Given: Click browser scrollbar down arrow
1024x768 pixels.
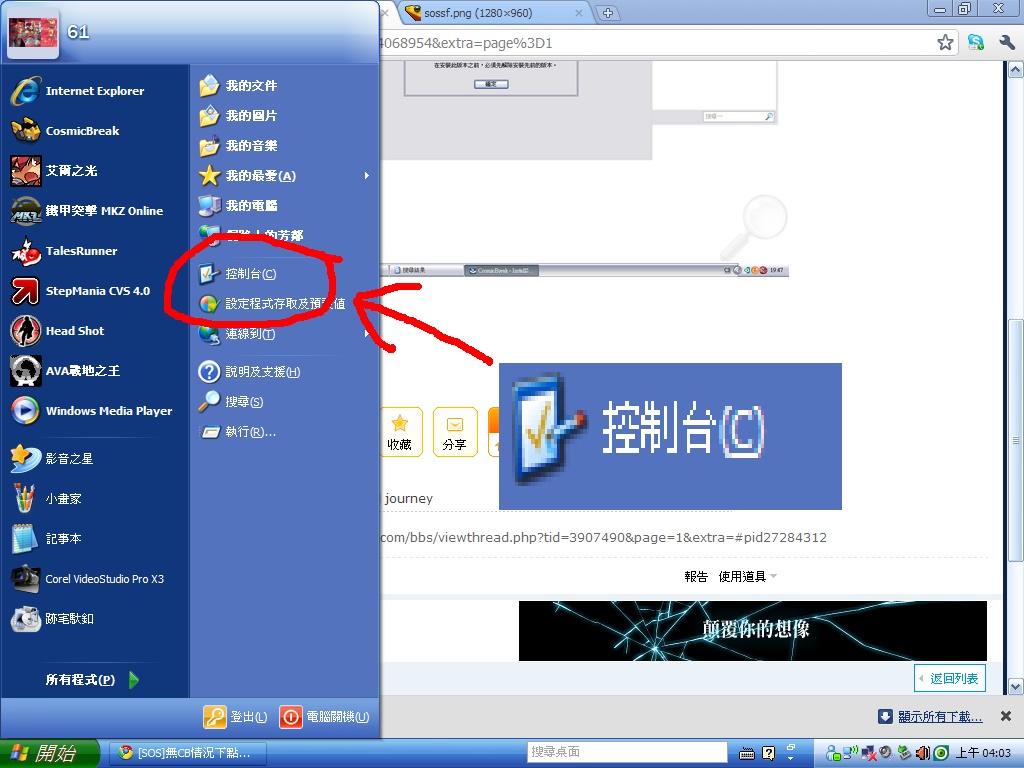Looking at the screenshot, I should click(1016, 686).
